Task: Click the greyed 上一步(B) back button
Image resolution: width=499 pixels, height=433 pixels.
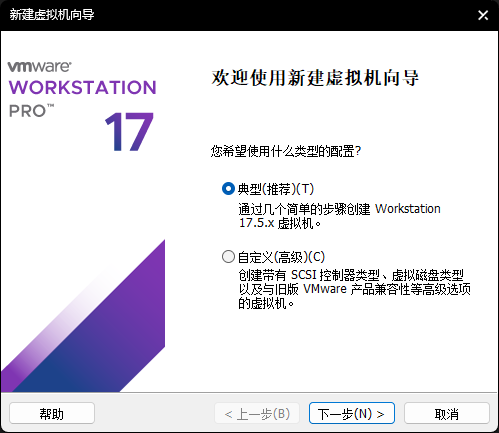Action: [257, 413]
